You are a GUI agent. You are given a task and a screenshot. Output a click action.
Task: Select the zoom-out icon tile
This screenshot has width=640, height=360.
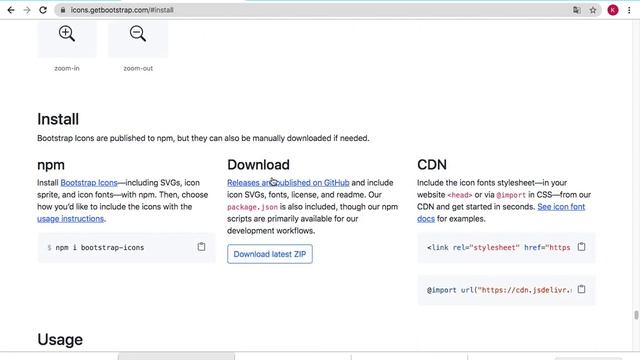138,39
